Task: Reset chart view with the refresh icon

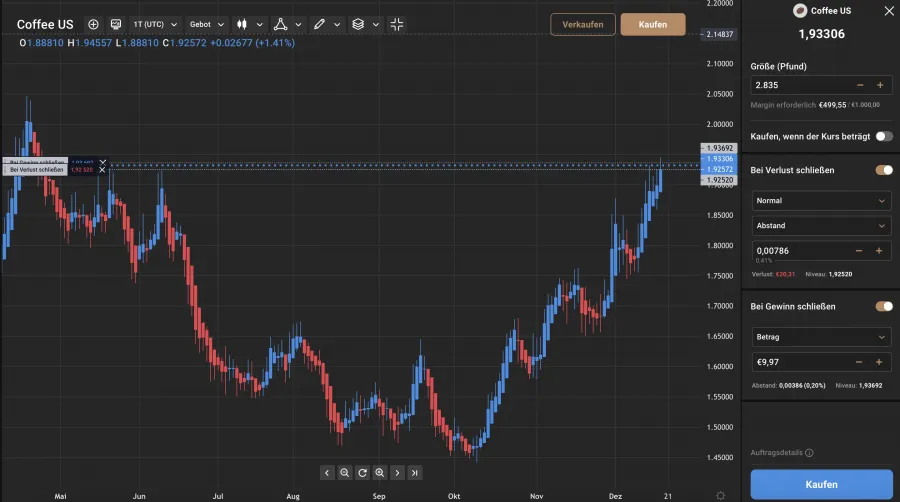Action: coord(362,472)
